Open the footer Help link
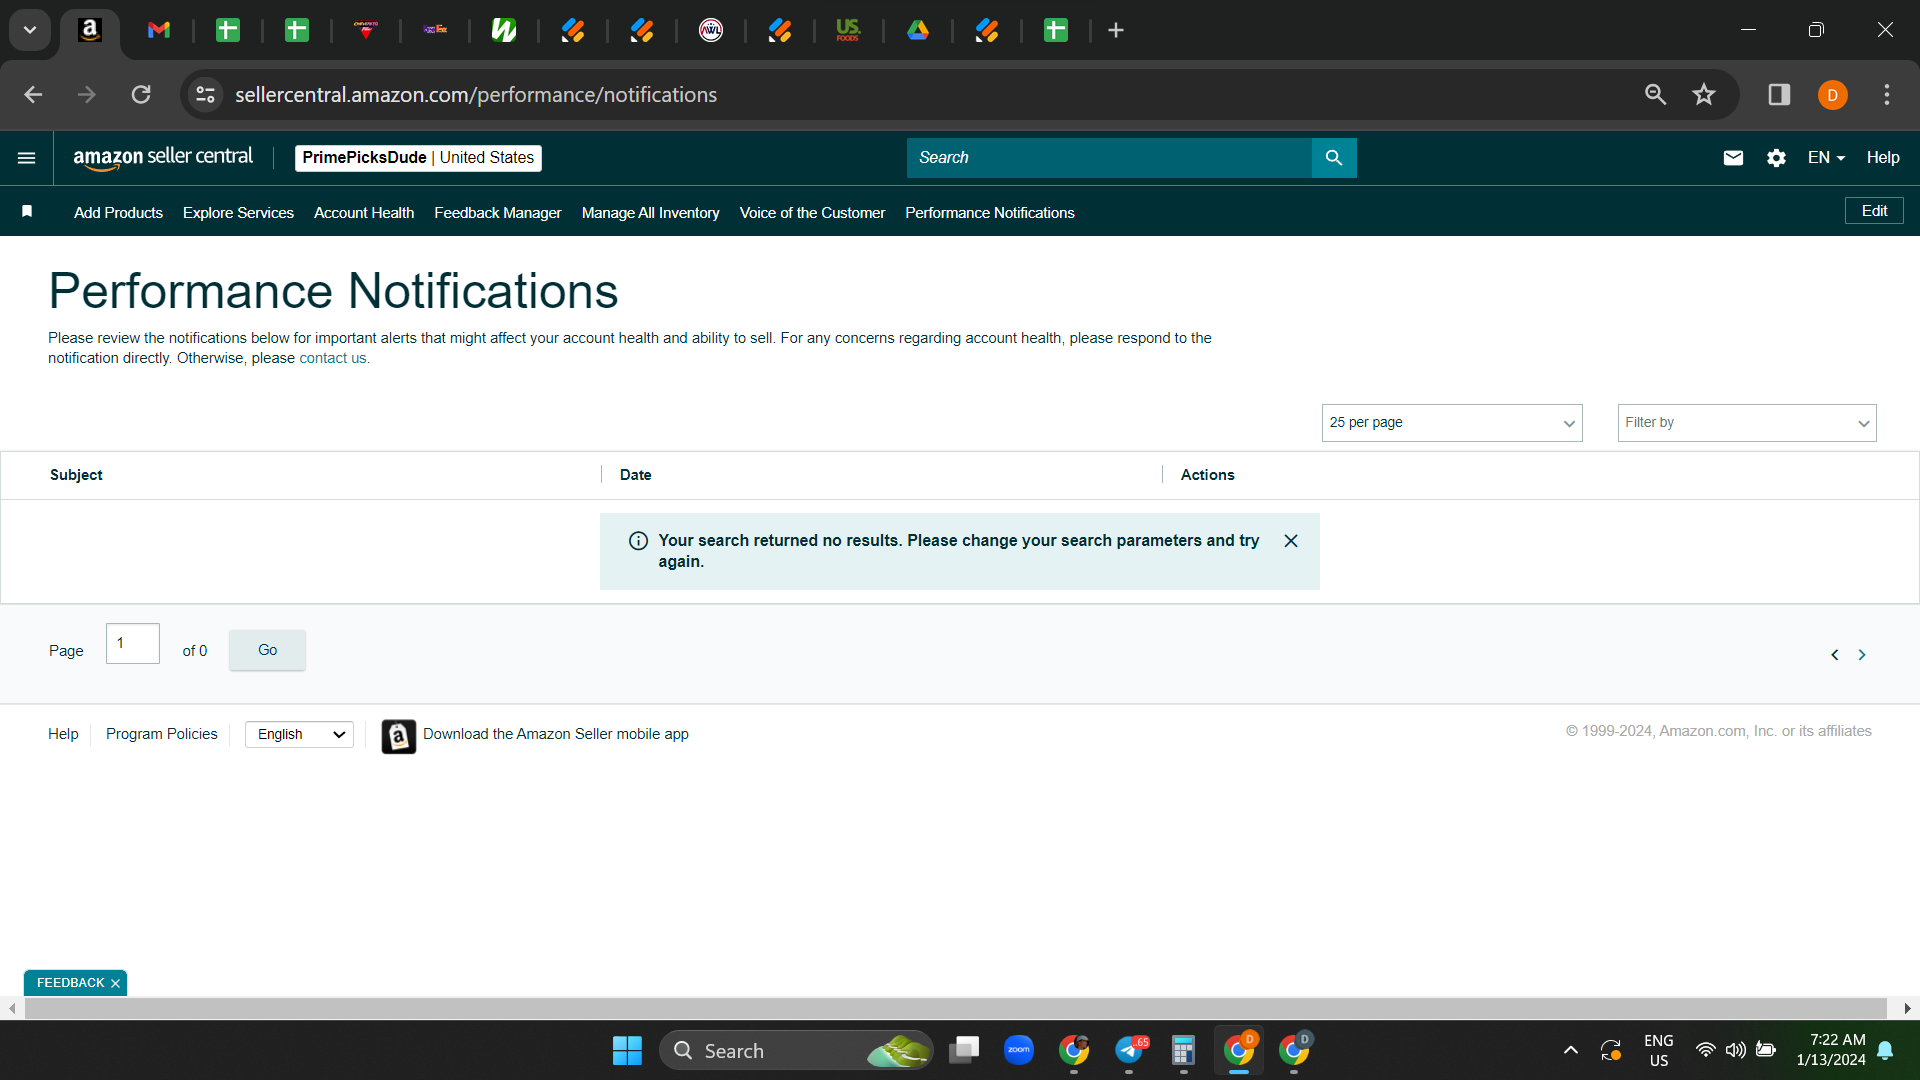 [x=63, y=735]
